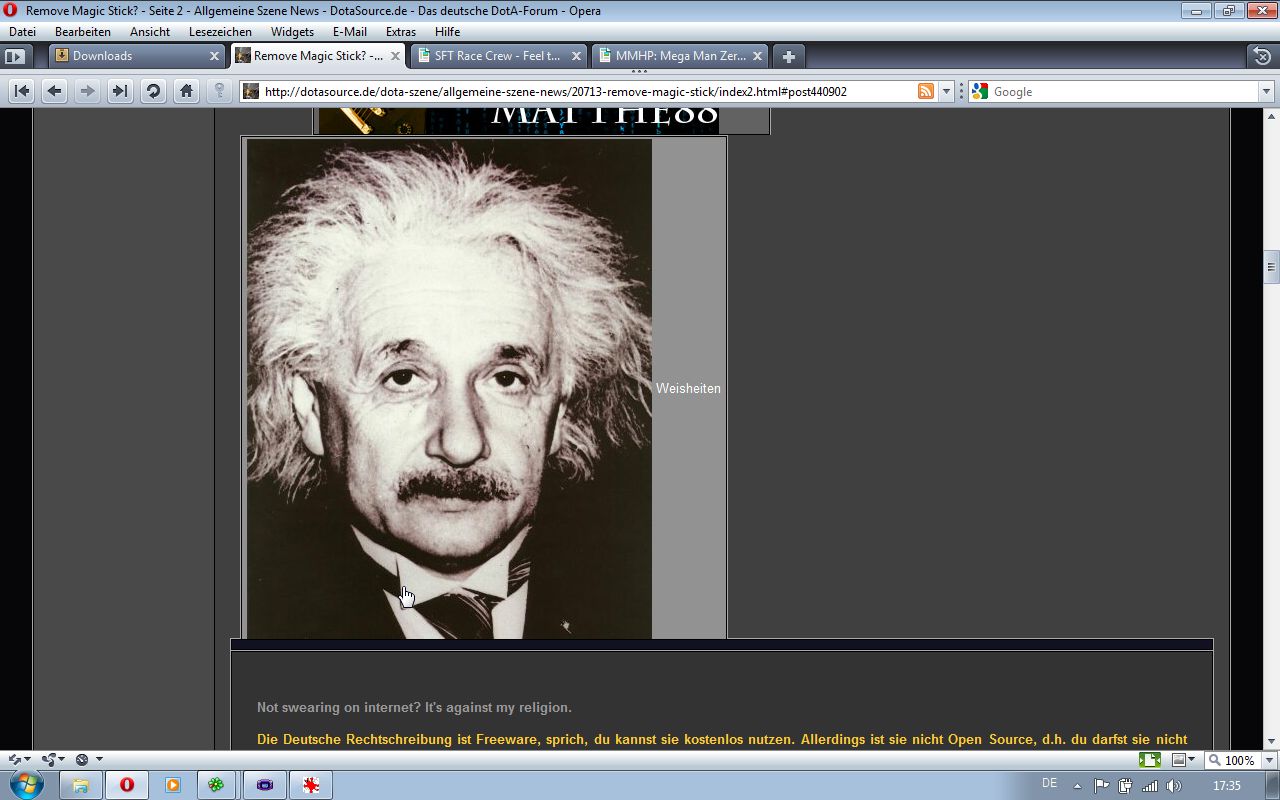
Task: Toggle the Opera side panel
Action: 16,56
